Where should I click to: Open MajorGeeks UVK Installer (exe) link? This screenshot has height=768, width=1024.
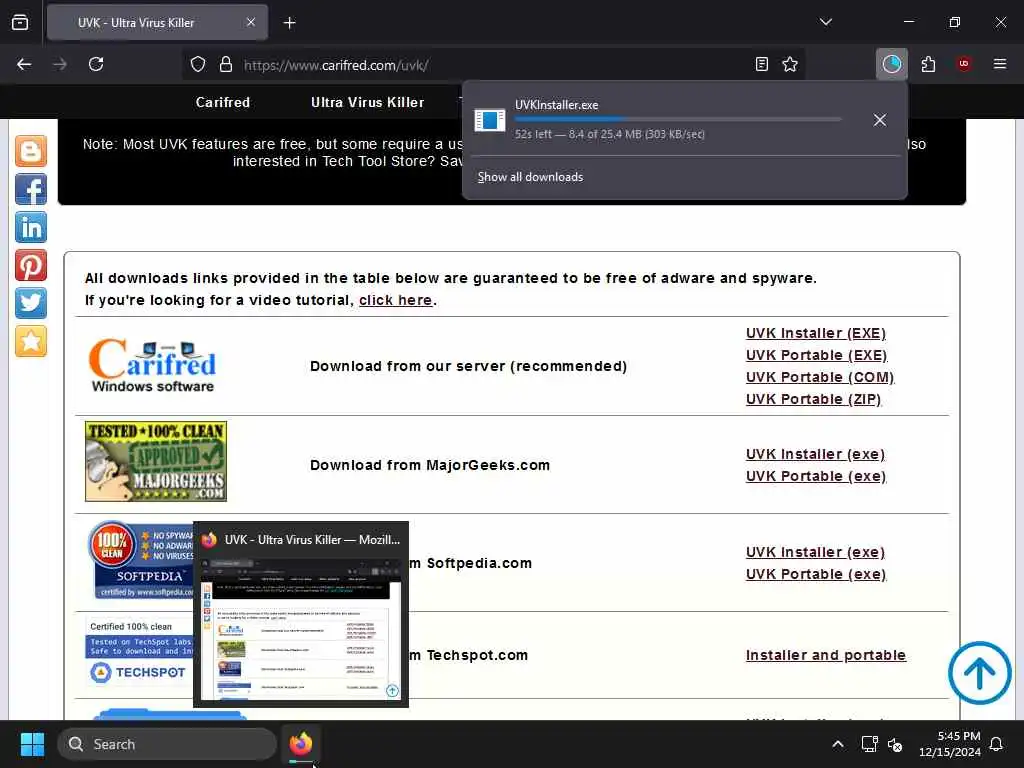point(815,455)
